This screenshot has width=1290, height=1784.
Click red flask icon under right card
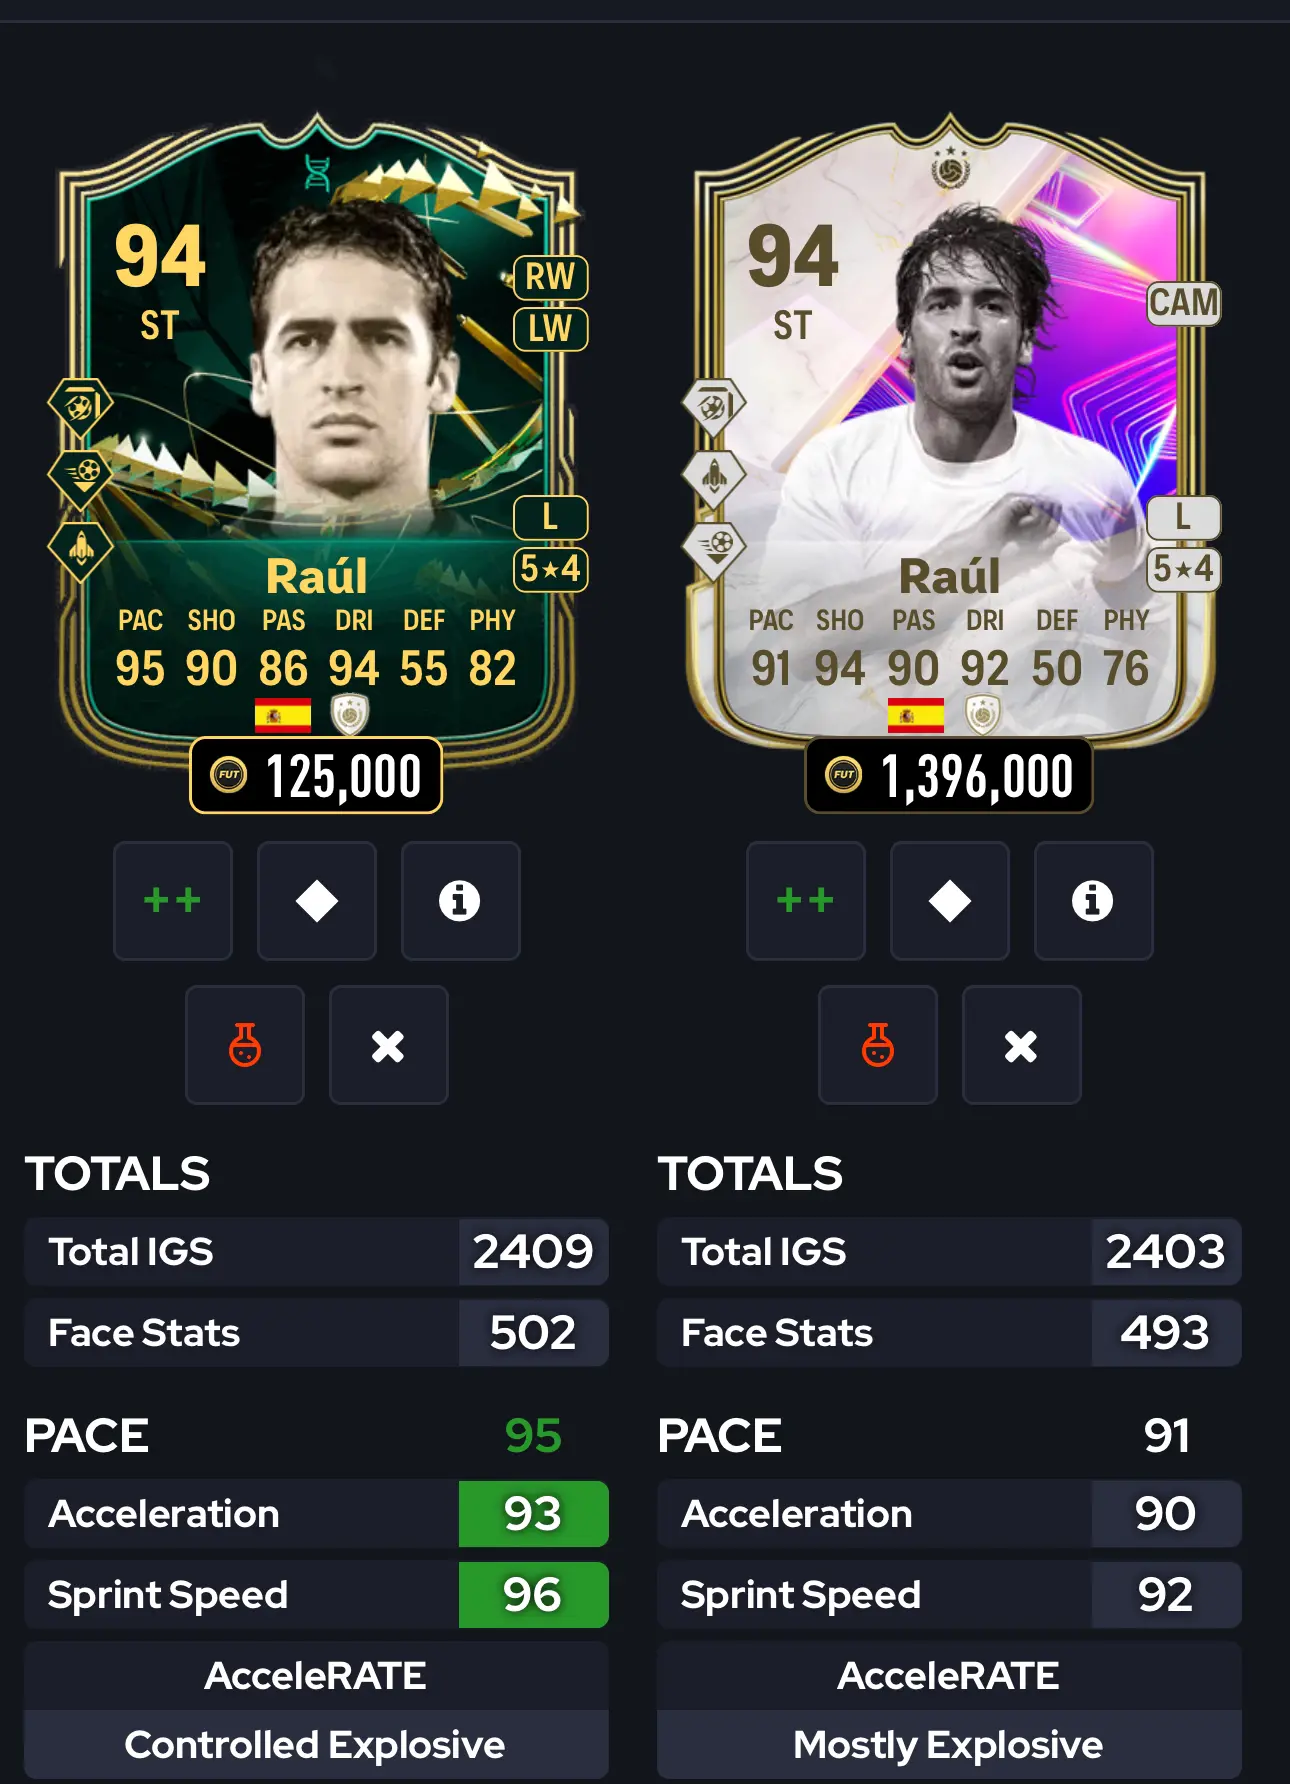point(878,1045)
